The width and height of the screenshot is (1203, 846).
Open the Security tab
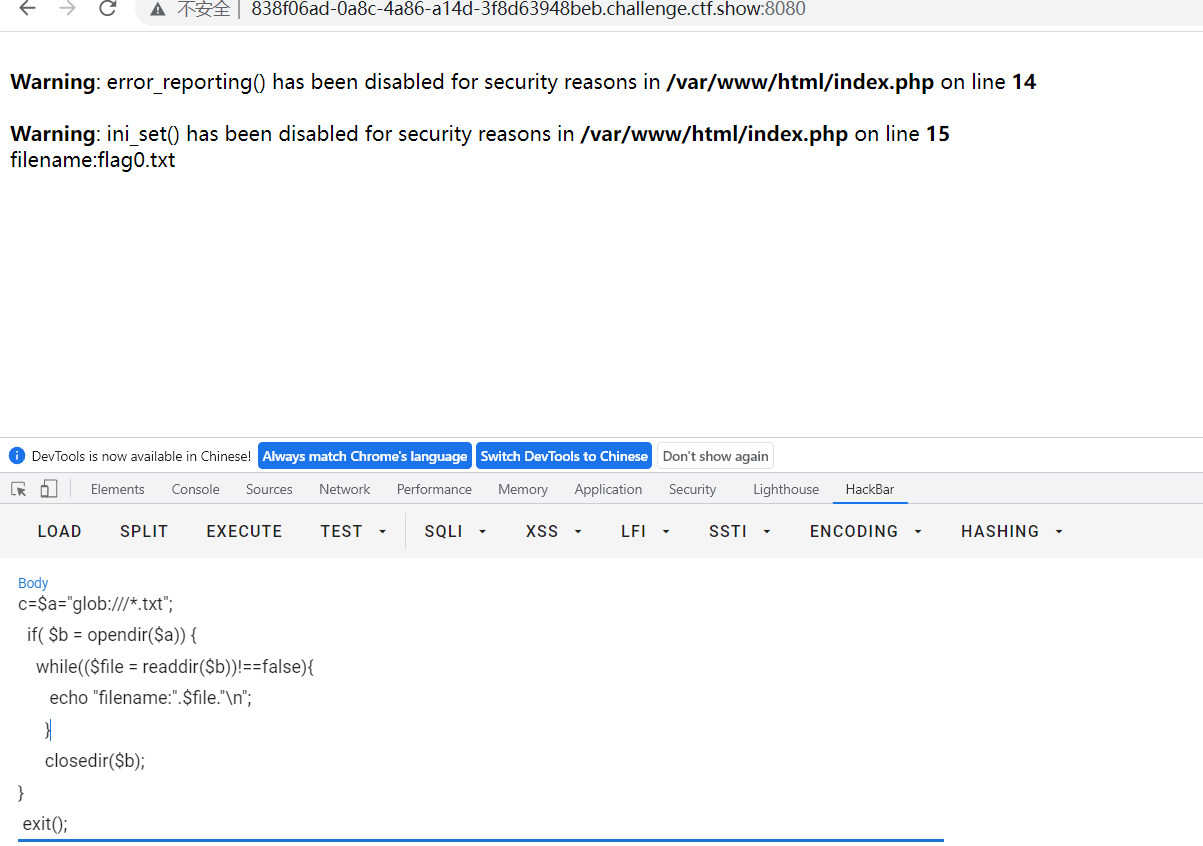(693, 489)
